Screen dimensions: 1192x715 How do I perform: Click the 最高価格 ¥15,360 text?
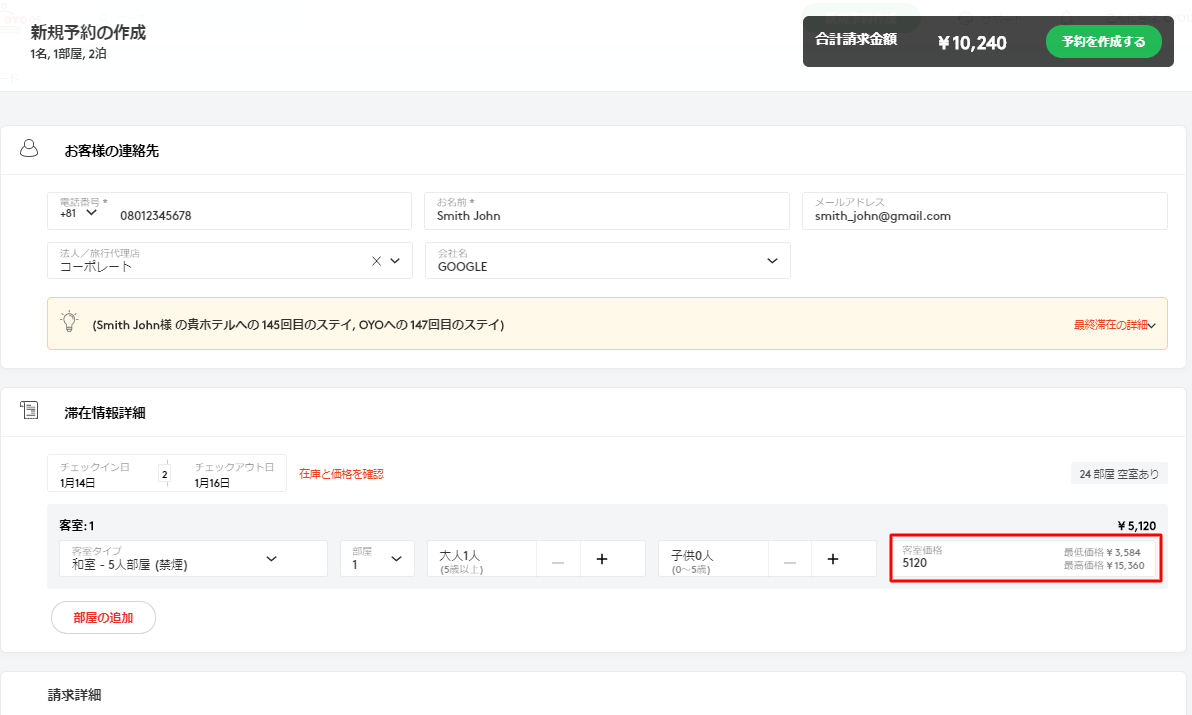pyautogui.click(x=1104, y=565)
